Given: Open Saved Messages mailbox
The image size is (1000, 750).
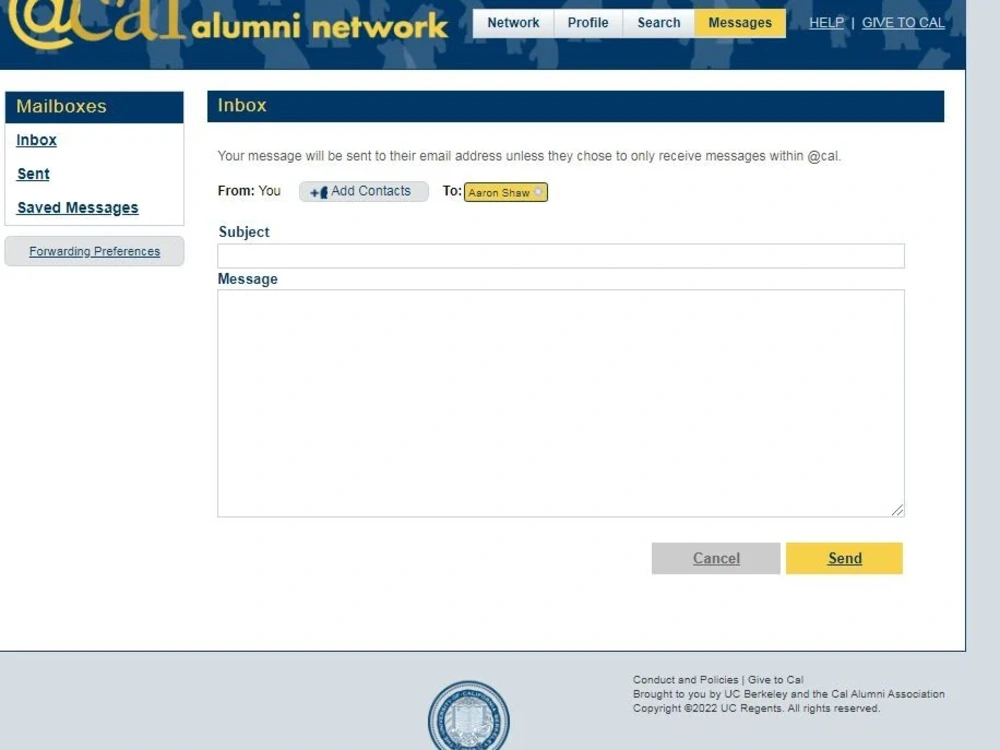Looking at the screenshot, I should (78, 207).
